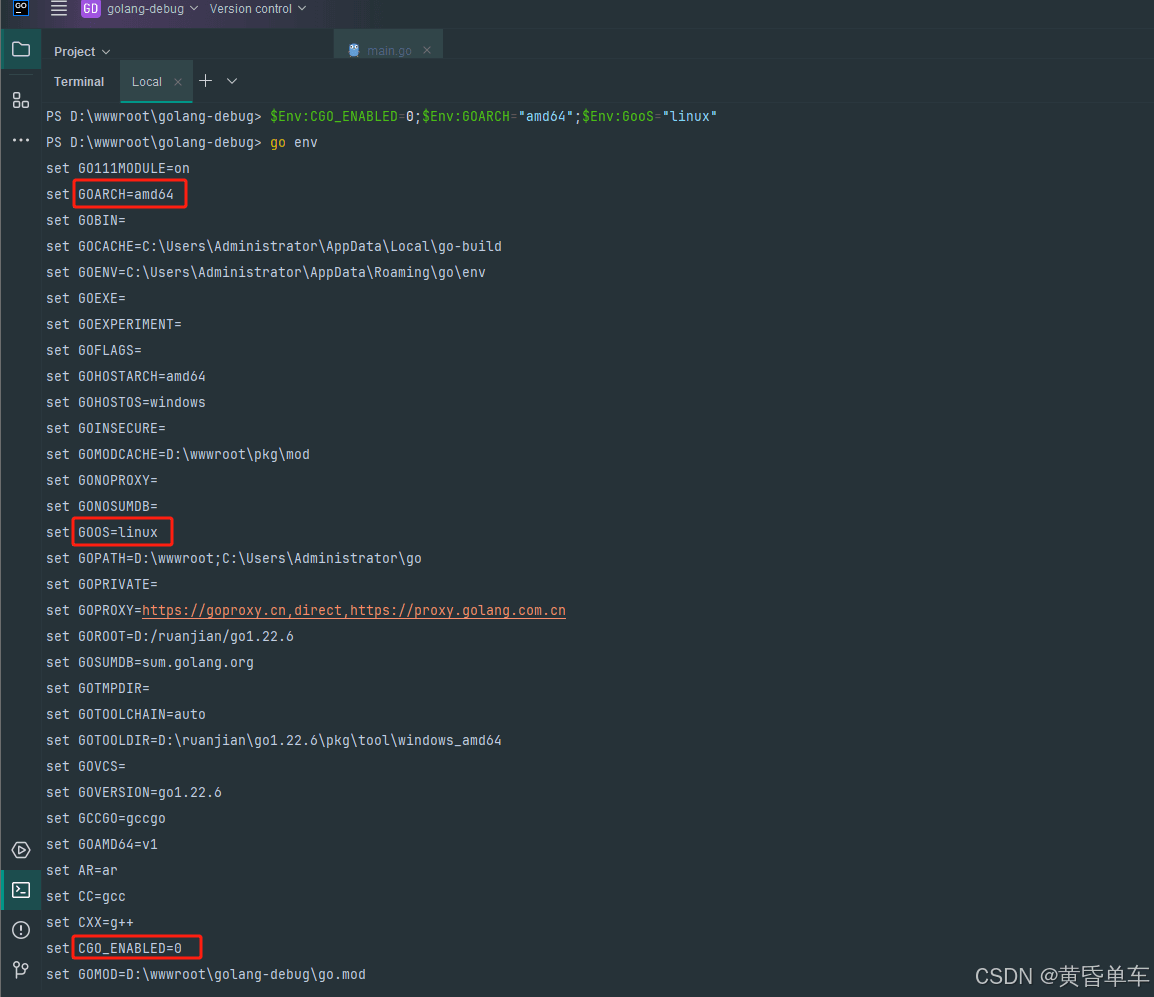Open the Structure tool window icon
Image resolution: width=1154 pixels, height=997 pixels.
tap(21, 100)
